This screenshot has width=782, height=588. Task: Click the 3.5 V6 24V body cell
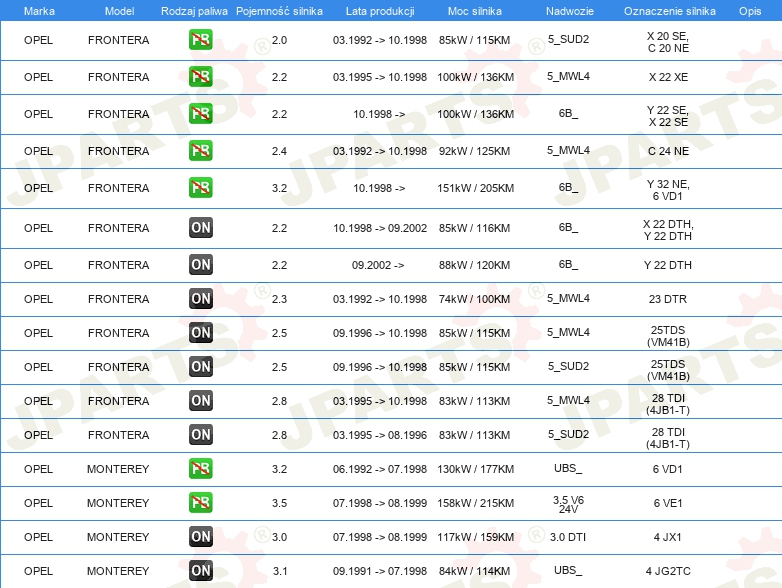tap(568, 503)
